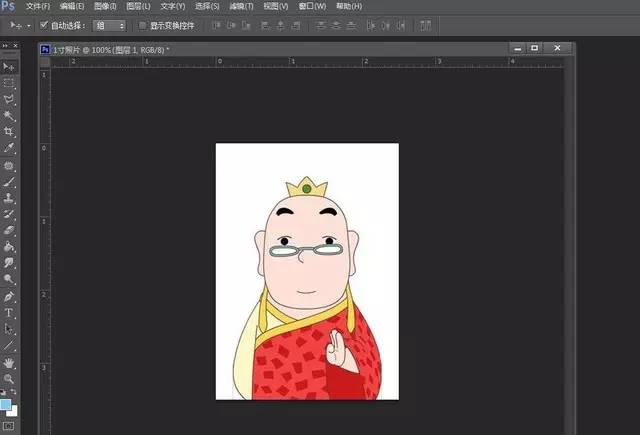The width and height of the screenshot is (640, 435).
Task: Minimize the document window
Action: click(x=518, y=48)
